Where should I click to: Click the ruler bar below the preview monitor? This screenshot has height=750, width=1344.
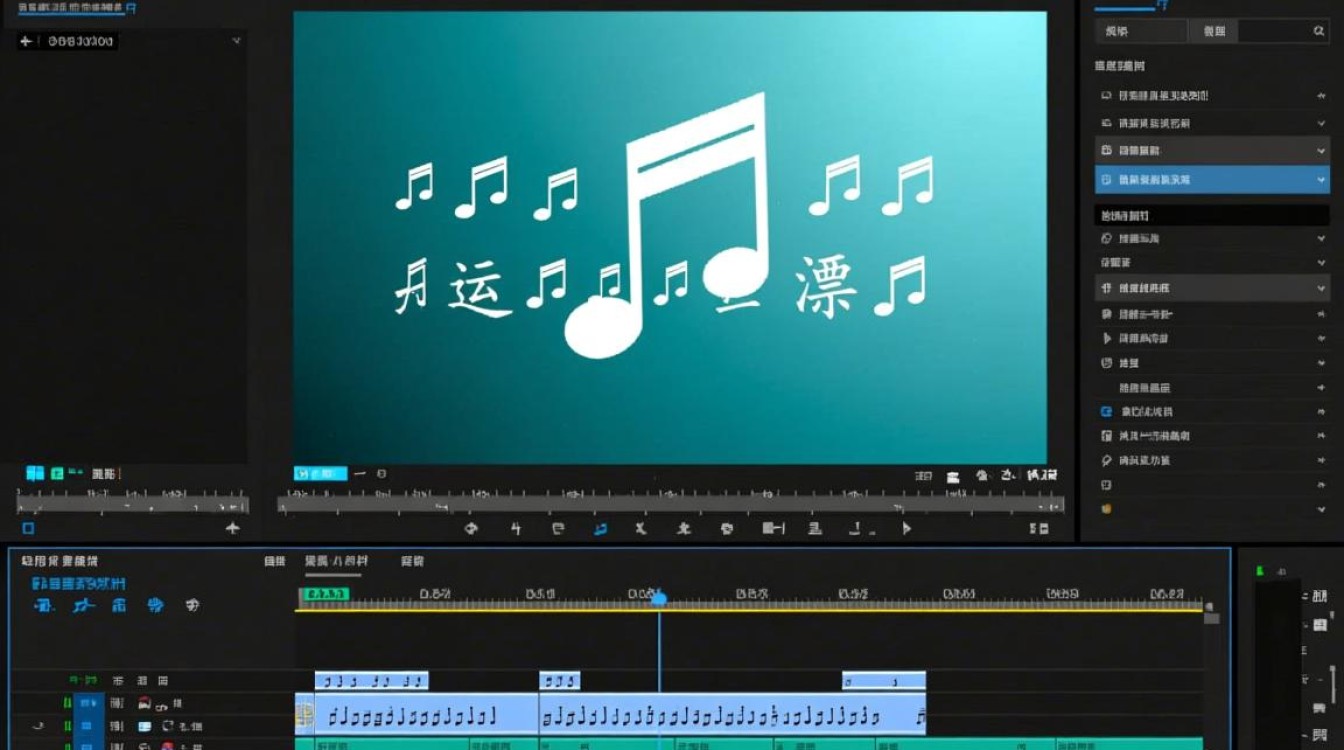(670, 503)
